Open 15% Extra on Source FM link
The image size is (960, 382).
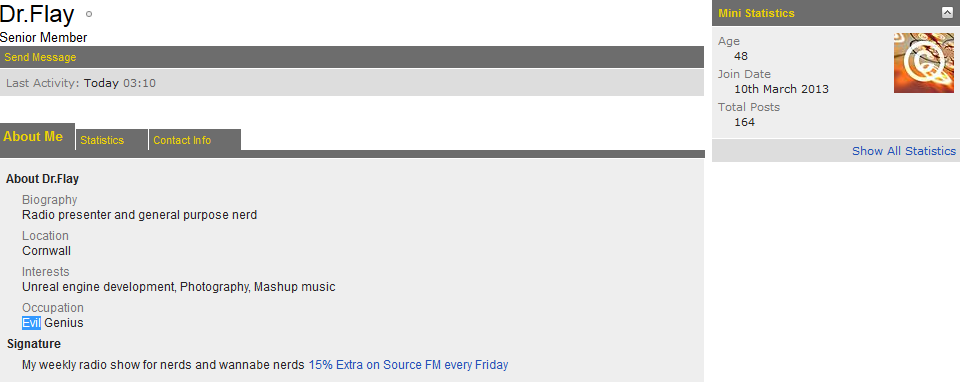click(408, 365)
